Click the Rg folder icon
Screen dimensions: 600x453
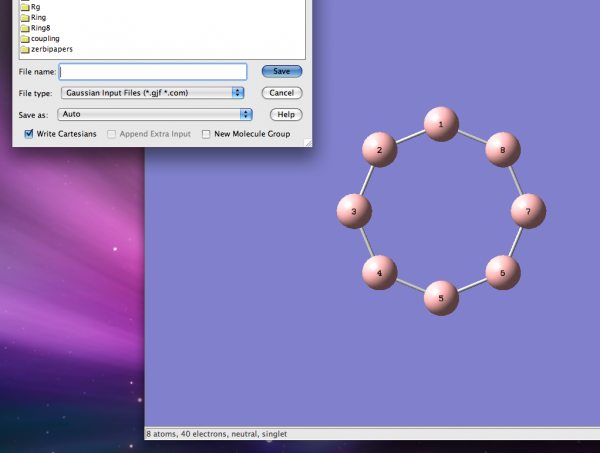25,6
